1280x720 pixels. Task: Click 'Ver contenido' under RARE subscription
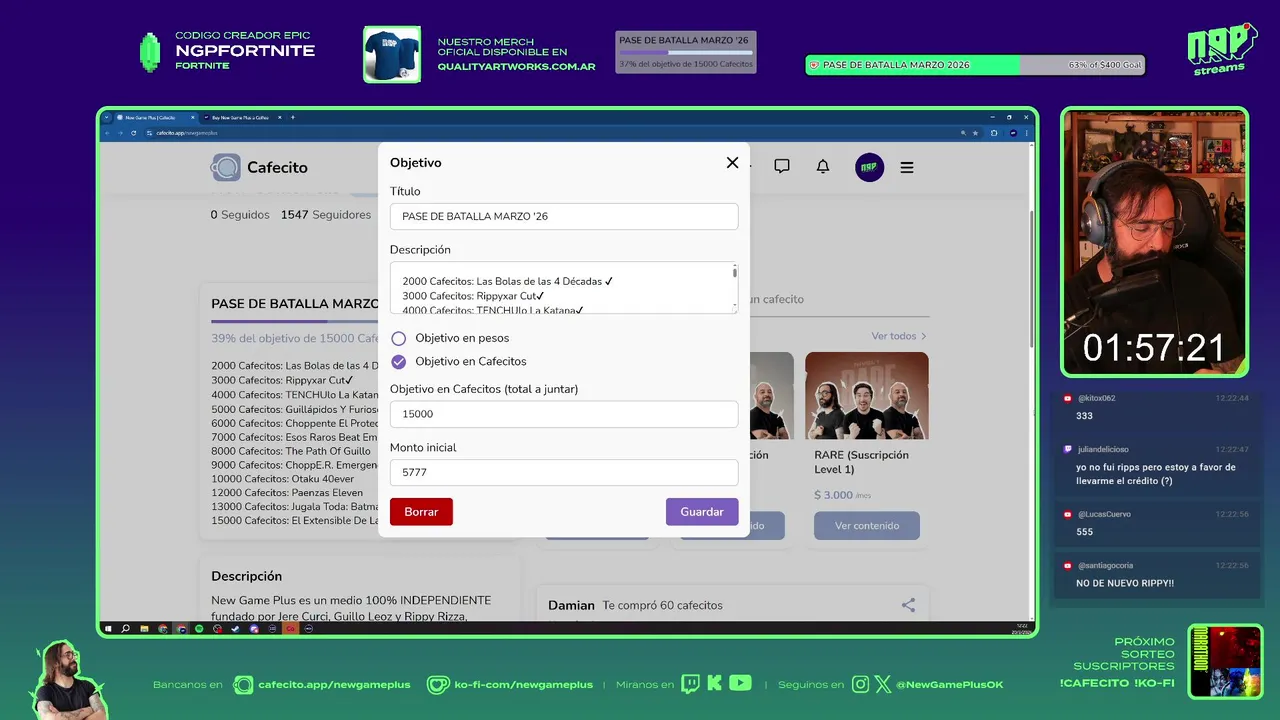coord(867,525)
